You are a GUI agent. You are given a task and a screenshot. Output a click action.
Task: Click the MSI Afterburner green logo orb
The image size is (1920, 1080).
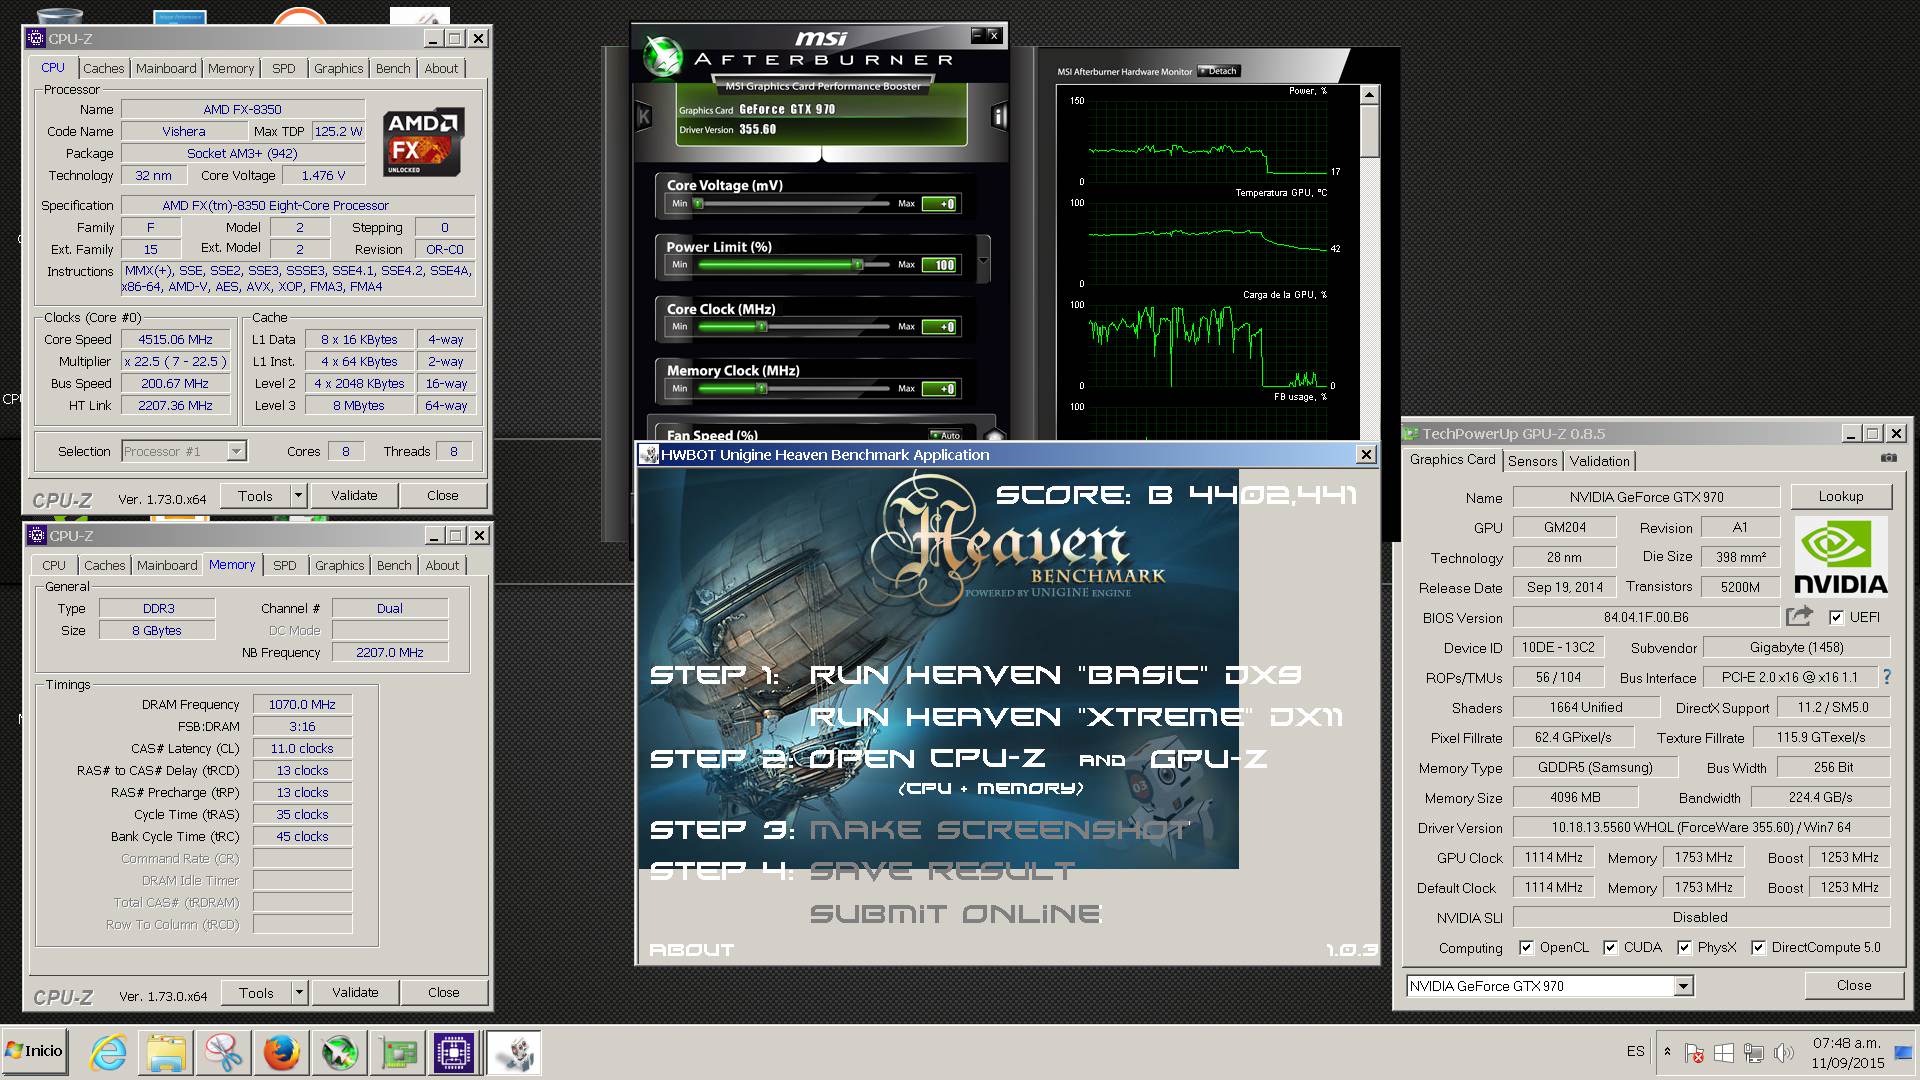[x=663, y=56]
